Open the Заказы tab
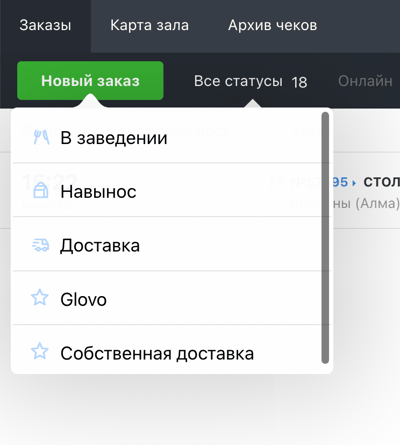This screenshot has width=400, height=445. point(45,26)
